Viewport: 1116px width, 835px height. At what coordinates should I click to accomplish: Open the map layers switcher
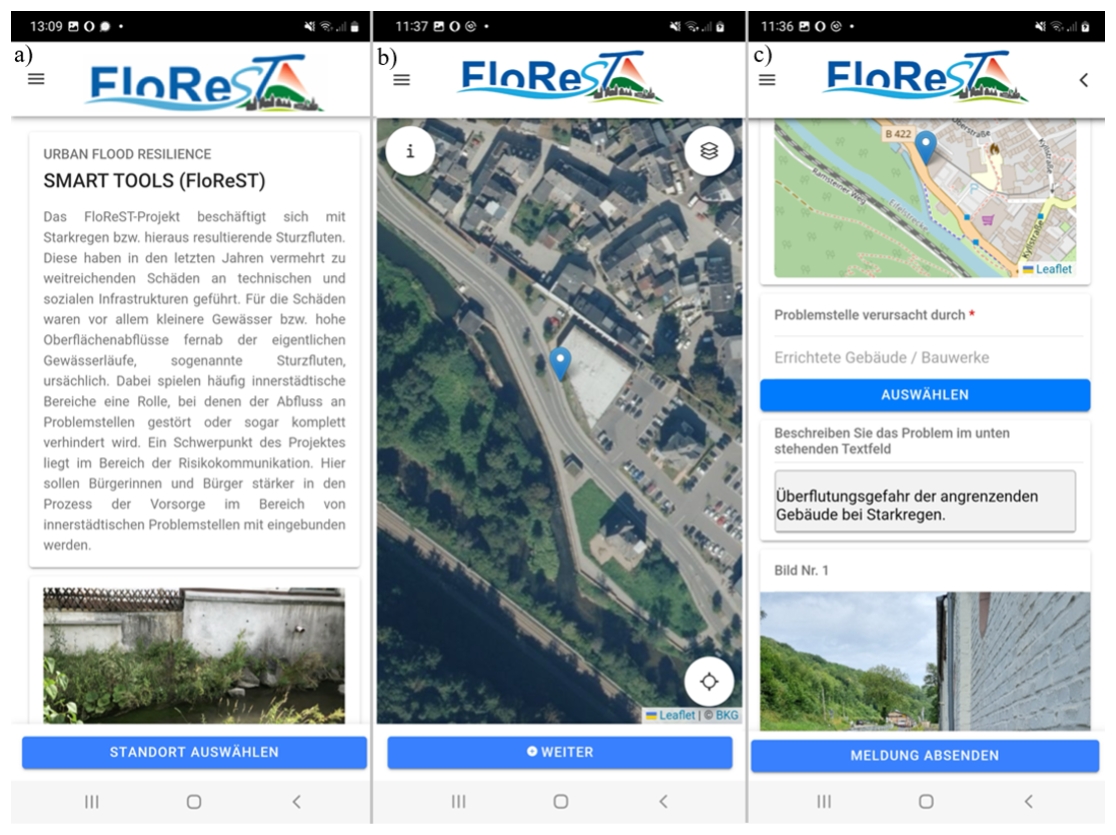(709, 151)
